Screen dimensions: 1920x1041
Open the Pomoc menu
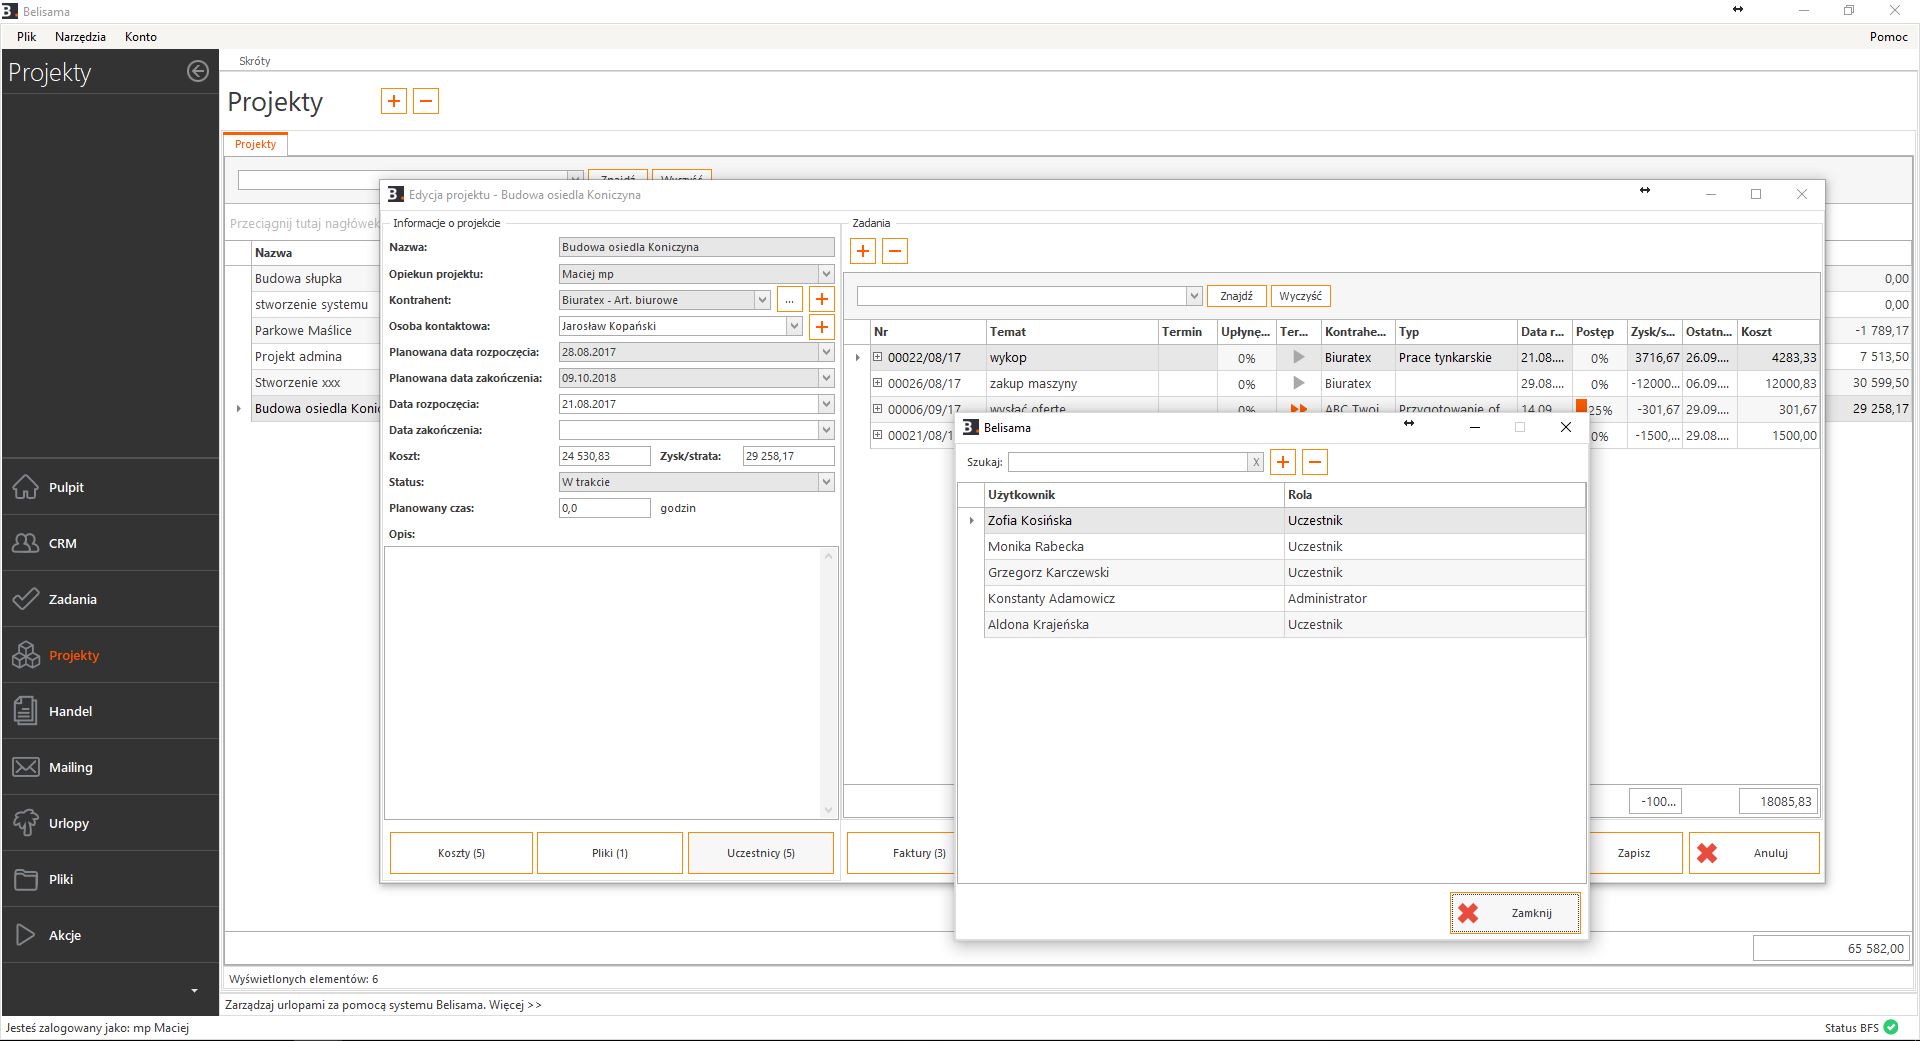click(1888, 36)
